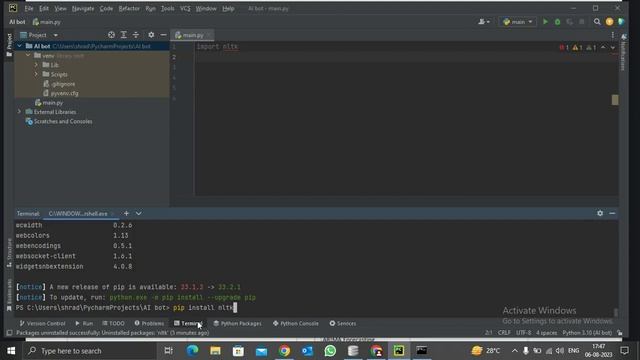The width and height of the screenshot is (640, 360).
Task: Select Scratches and Consoles
Action: (59, 121)
